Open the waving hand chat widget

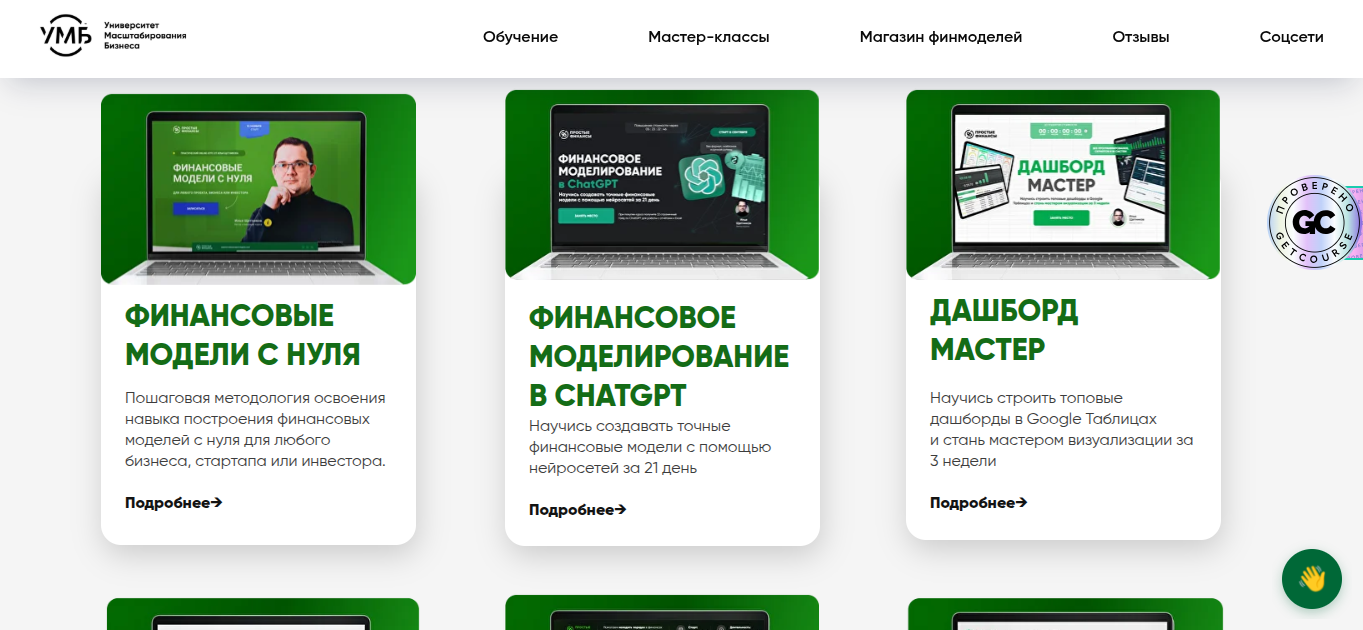click(x=1311, y=579)
